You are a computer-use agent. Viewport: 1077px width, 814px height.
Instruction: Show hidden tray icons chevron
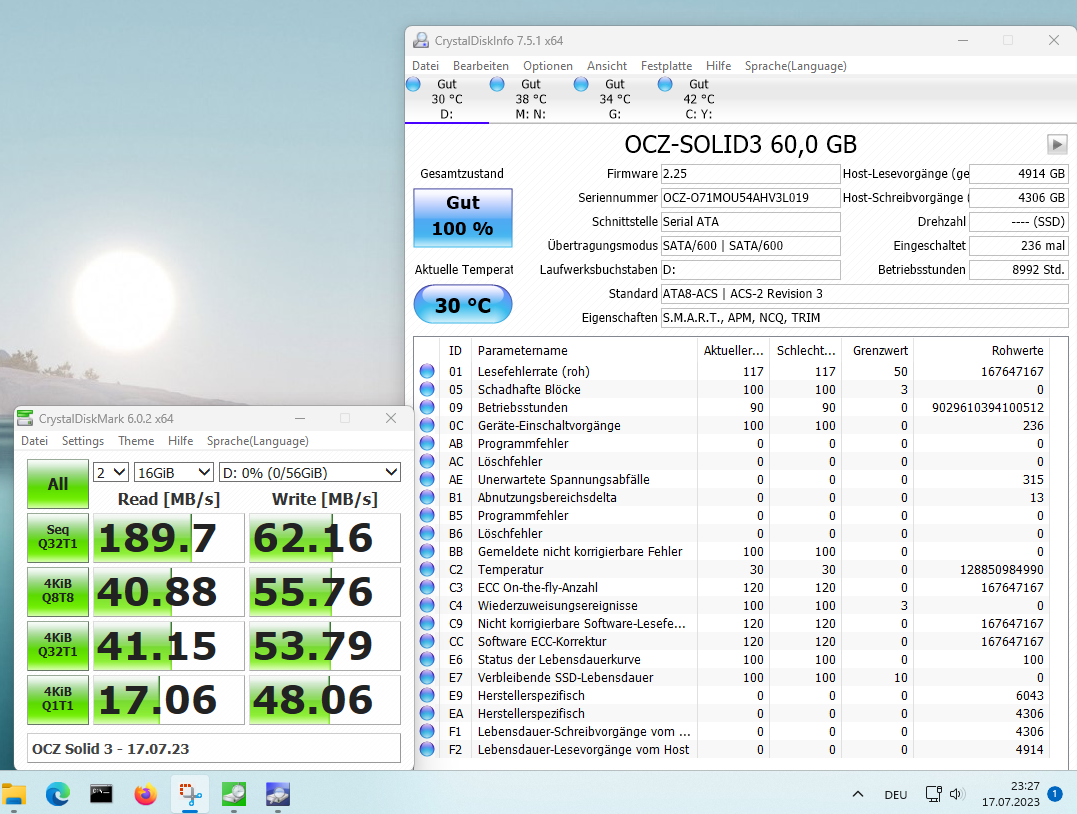click(x=858, y=794)
